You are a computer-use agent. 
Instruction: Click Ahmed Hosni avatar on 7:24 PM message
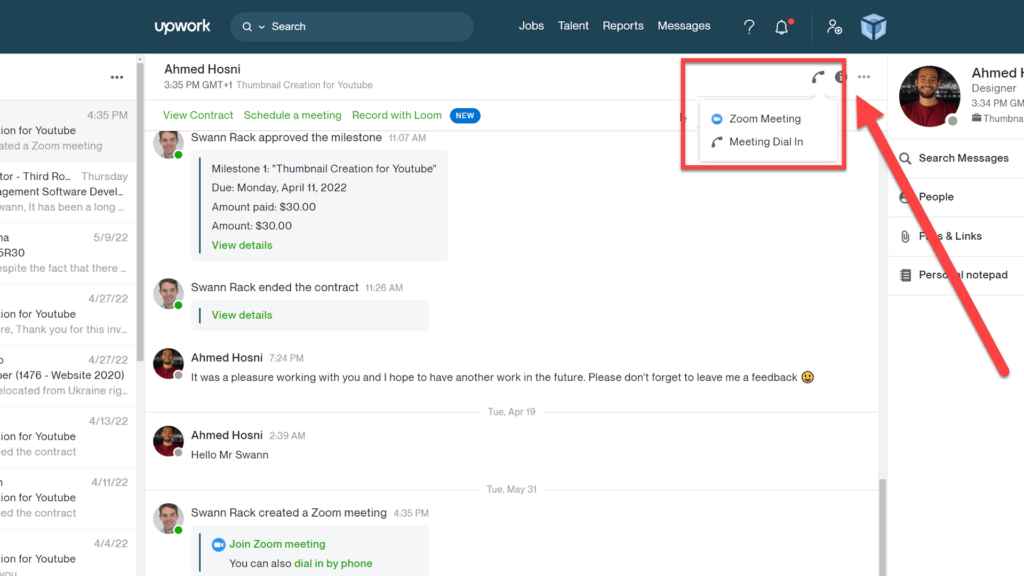click(x=168, y=364)
